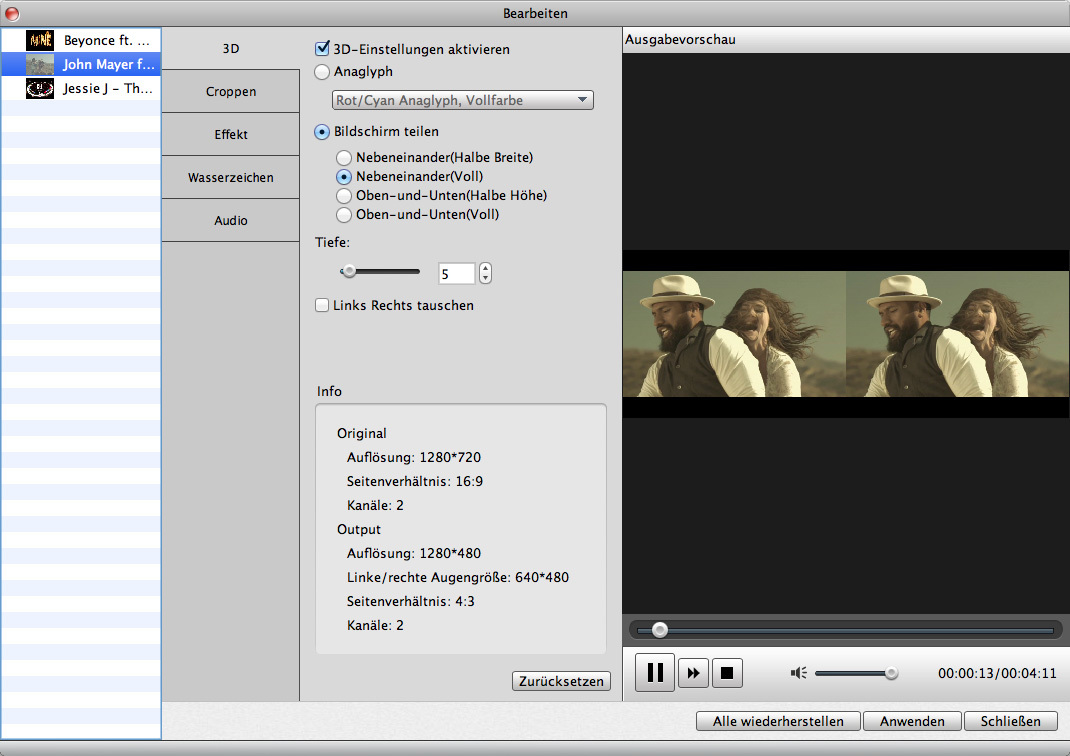Choose Oben-und-Unten(Voll) option
1070x756 pixels.
(x=344, y=215)
